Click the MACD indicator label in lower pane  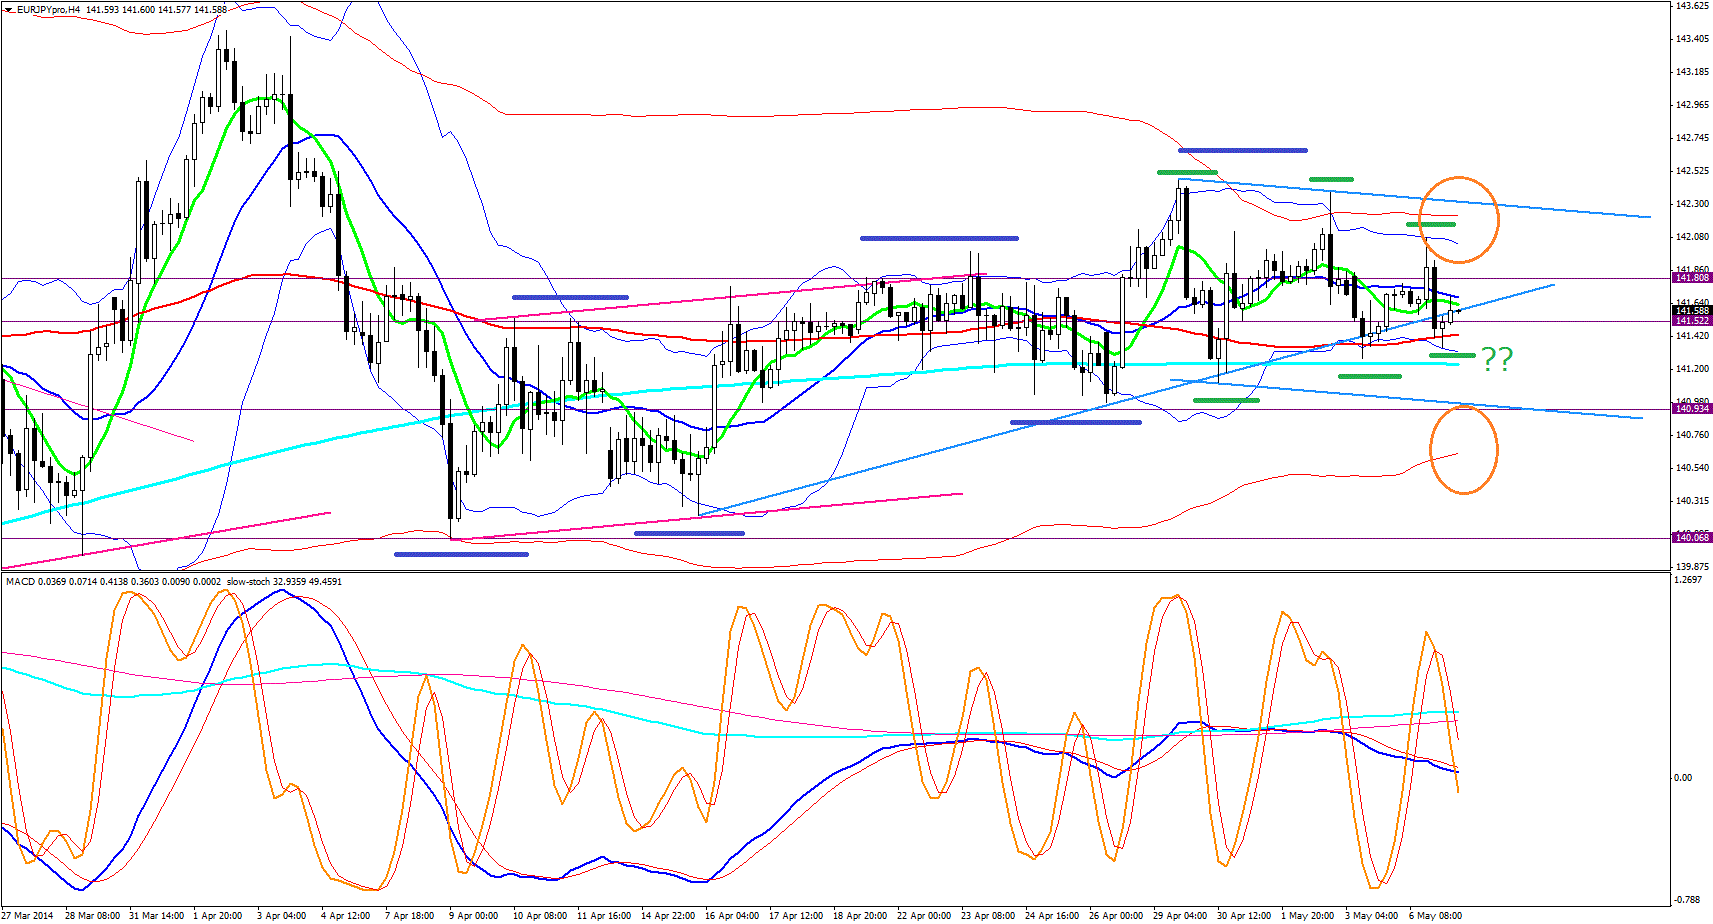pos(20,581)
